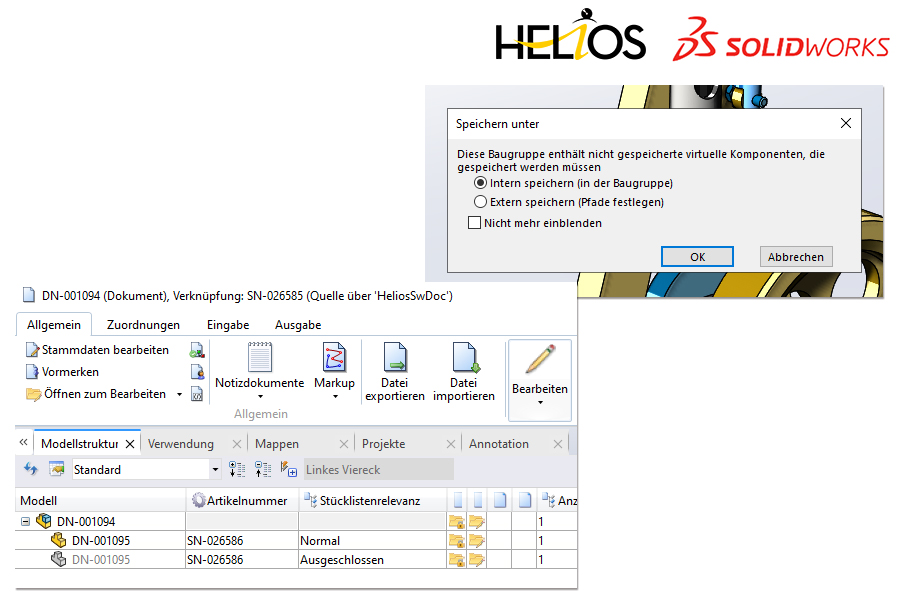Select the Extern speichern radio button
This screenshot has width=900, height=600.
tap(480, 202)
